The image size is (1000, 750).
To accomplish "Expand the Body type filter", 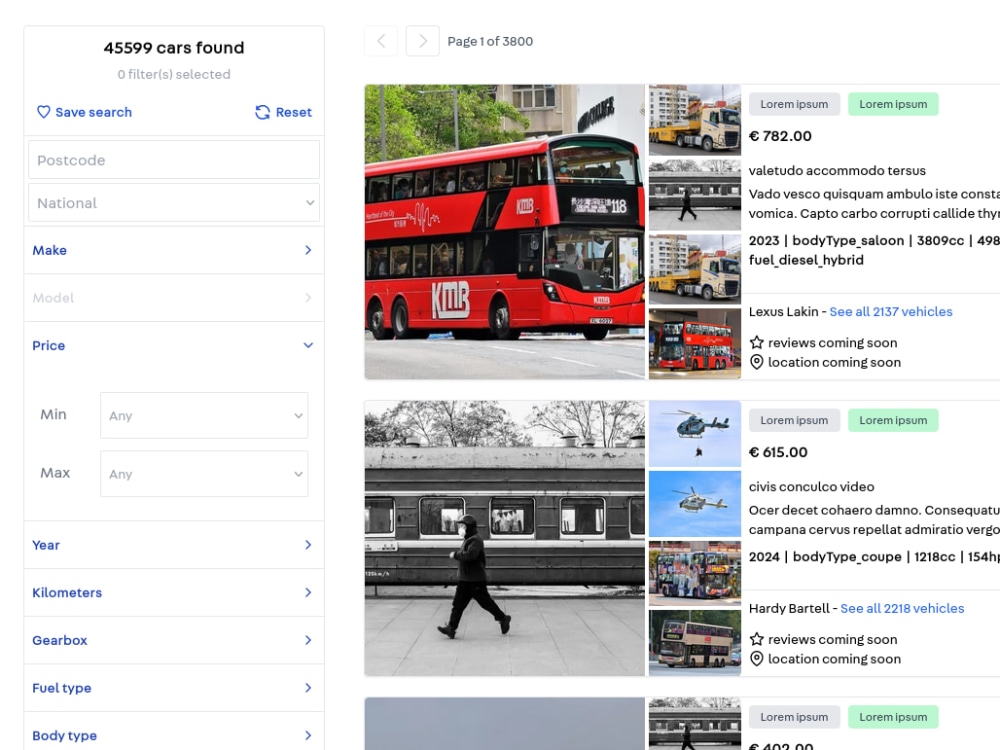I will click(x=173, y=735).
